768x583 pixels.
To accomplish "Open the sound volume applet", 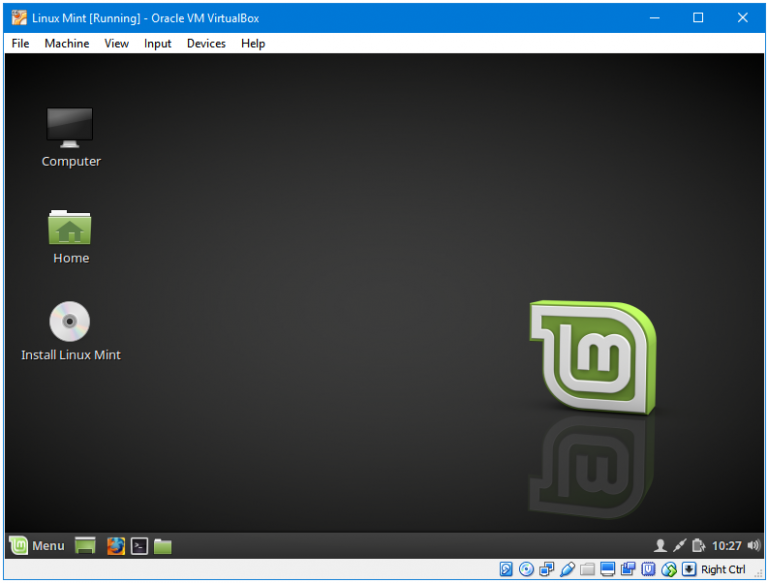I will pyautogui.click(x=753, y=545).
